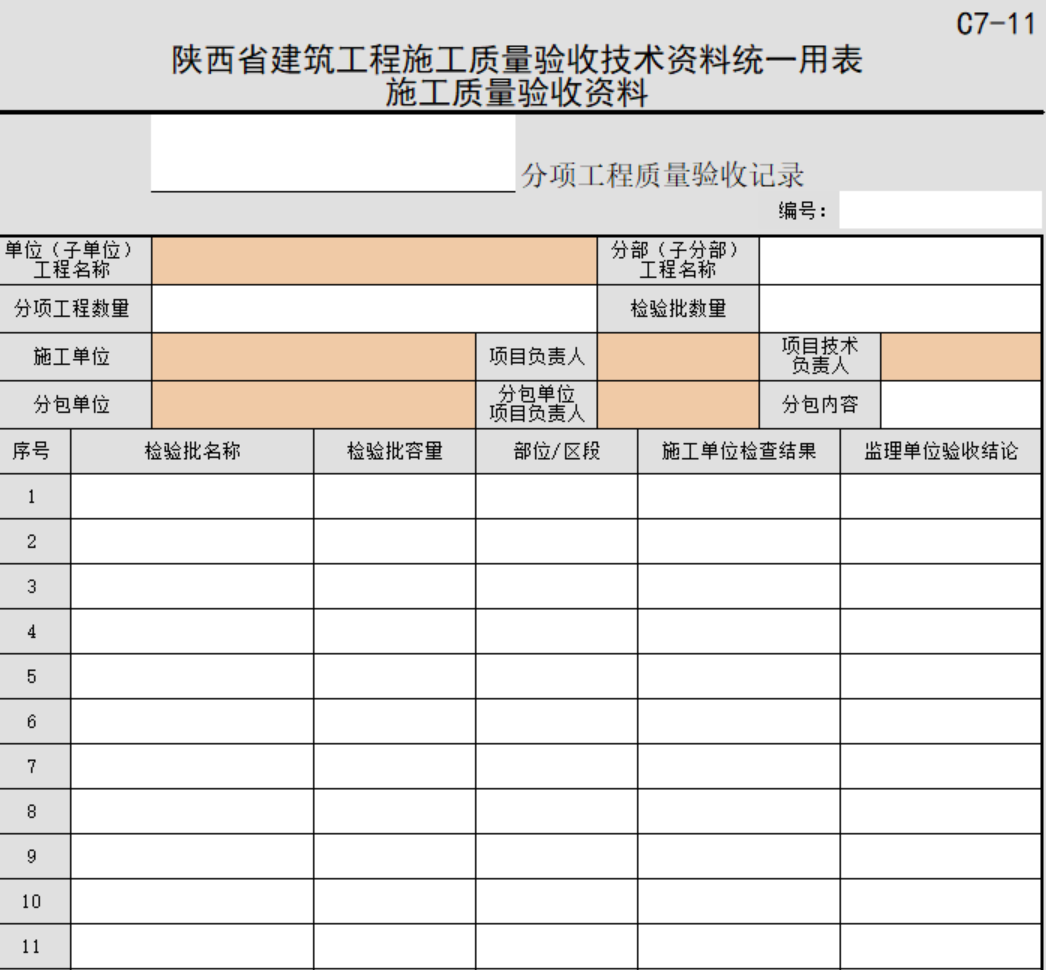Click the orange 单位（子单位）工程名称 value cell
Image resolution: width=1046 pixels, height=970 pixels.
click(374, 261)
